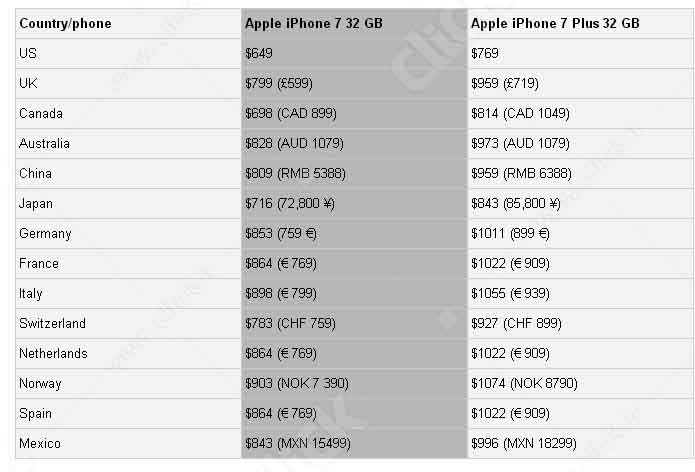Image resolution: width=695 pixels, height=472 pixels.
Task: Select the $769 US iPhone 7 Plus price
Action: point(485,53)
